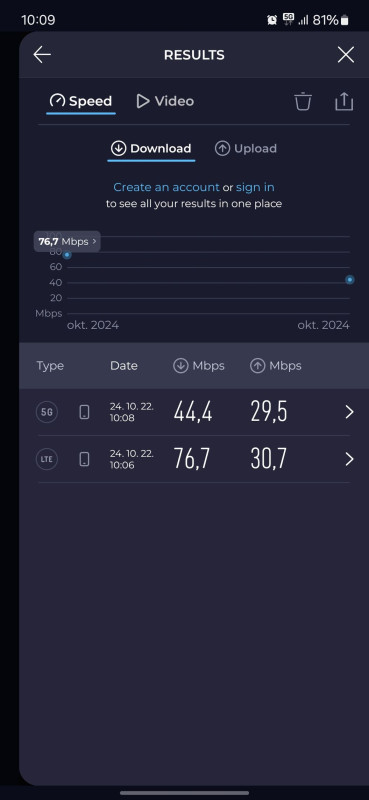
Task: Tap the phone device icon in 10:08 row
Action: (x=85, y=412)
